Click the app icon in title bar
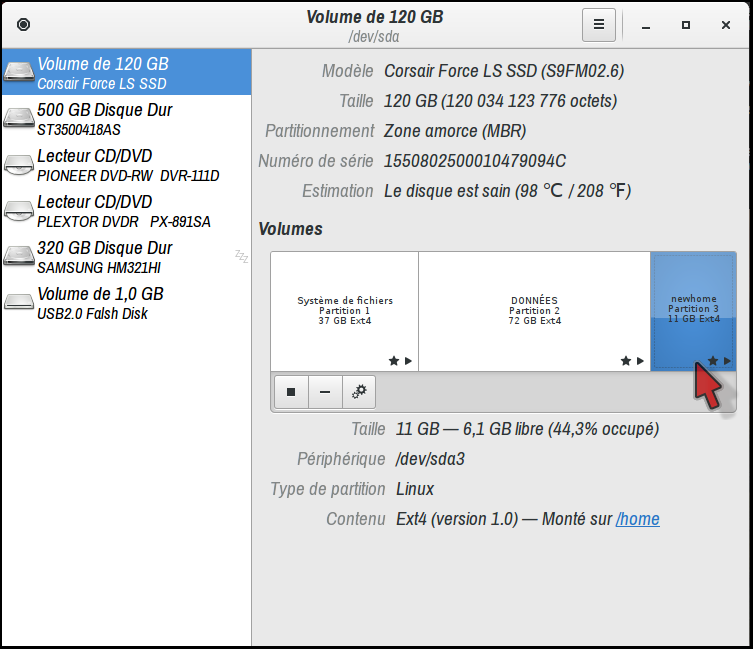 (x=24, y=25)
